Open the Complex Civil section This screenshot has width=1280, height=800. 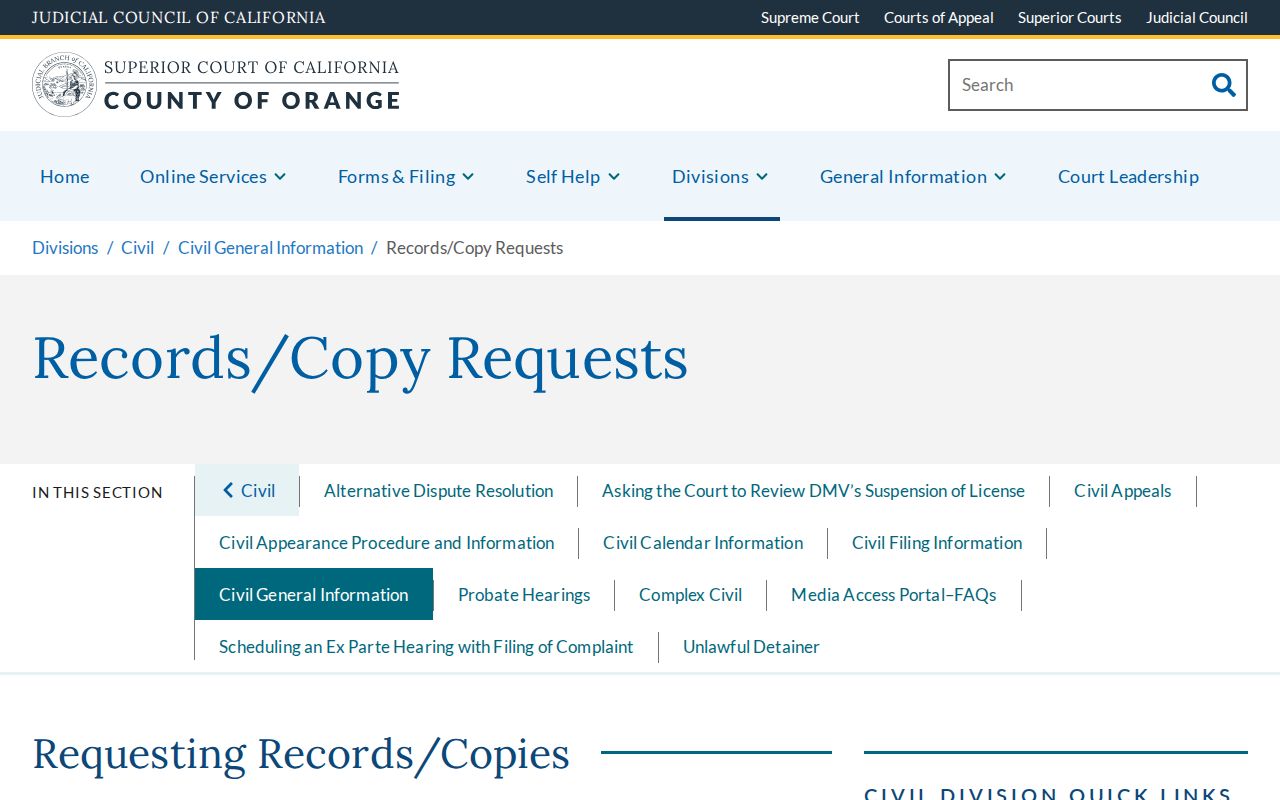690,594
